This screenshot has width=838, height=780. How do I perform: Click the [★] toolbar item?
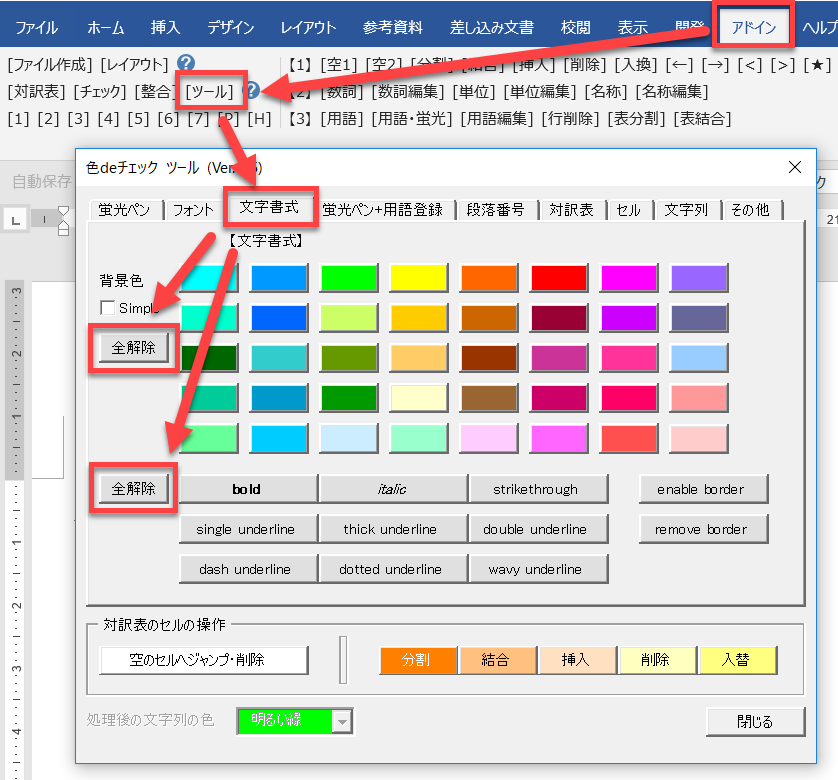817,65
